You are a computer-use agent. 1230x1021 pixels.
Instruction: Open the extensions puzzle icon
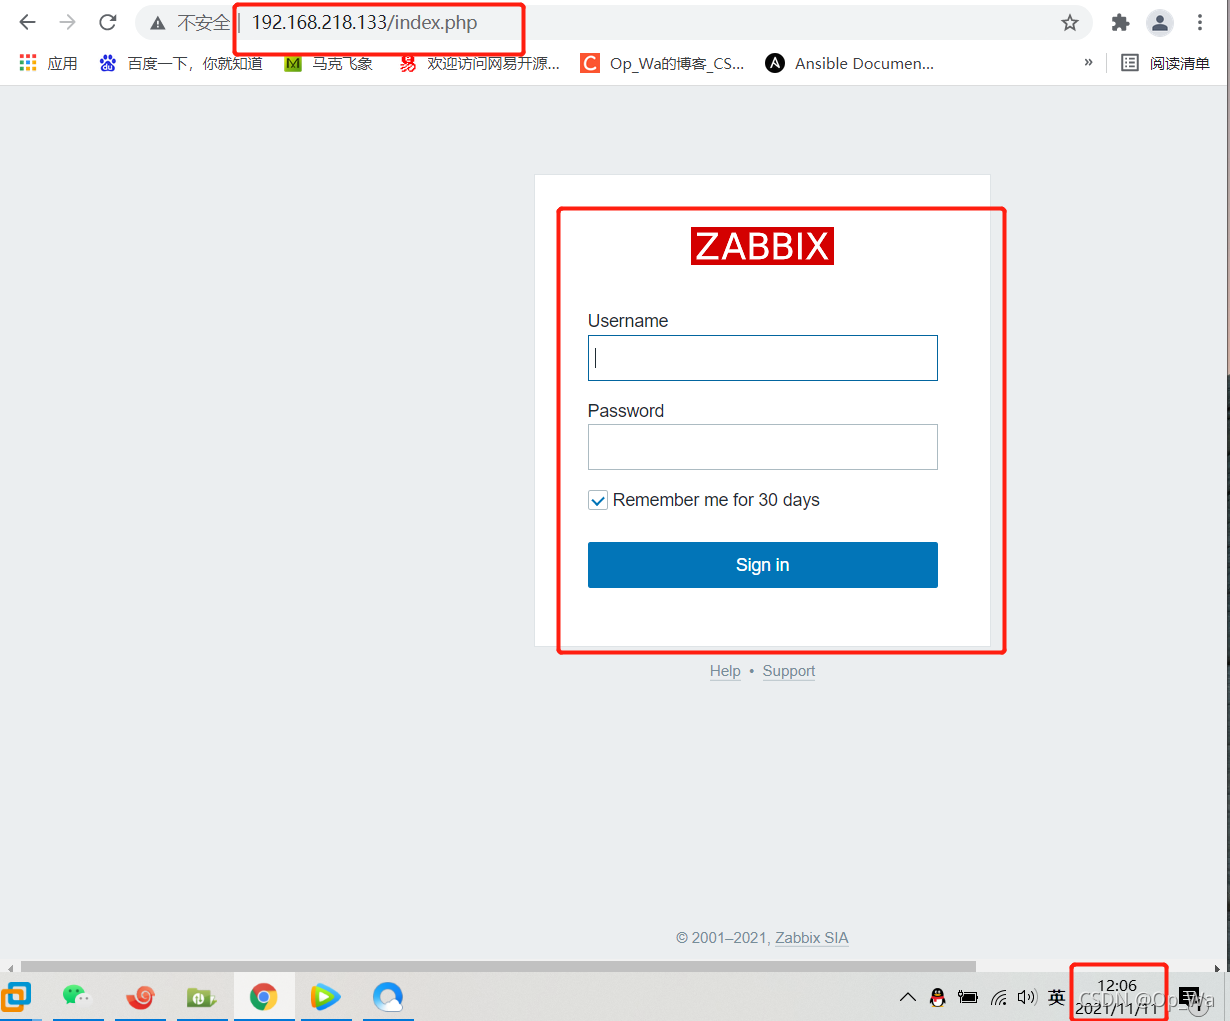(1120, 23)
